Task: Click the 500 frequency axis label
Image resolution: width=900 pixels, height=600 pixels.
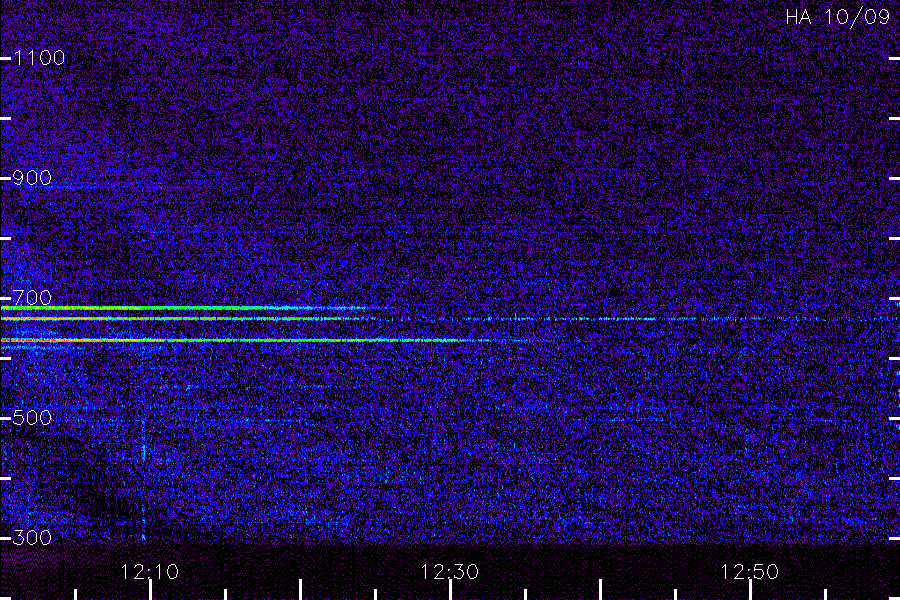Action: point(32,417)
